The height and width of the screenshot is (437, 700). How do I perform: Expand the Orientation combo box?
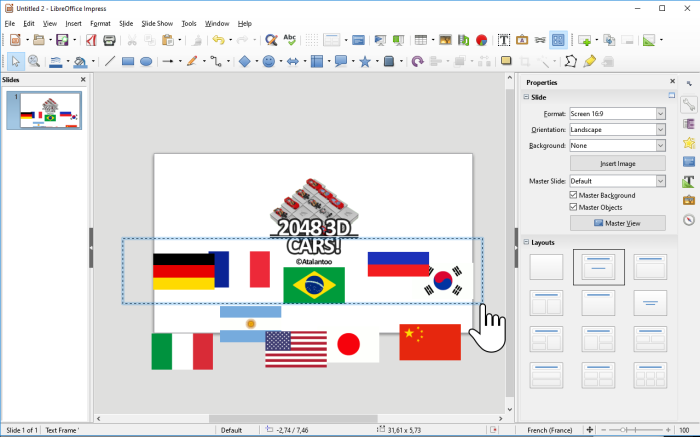pos(617,129)
